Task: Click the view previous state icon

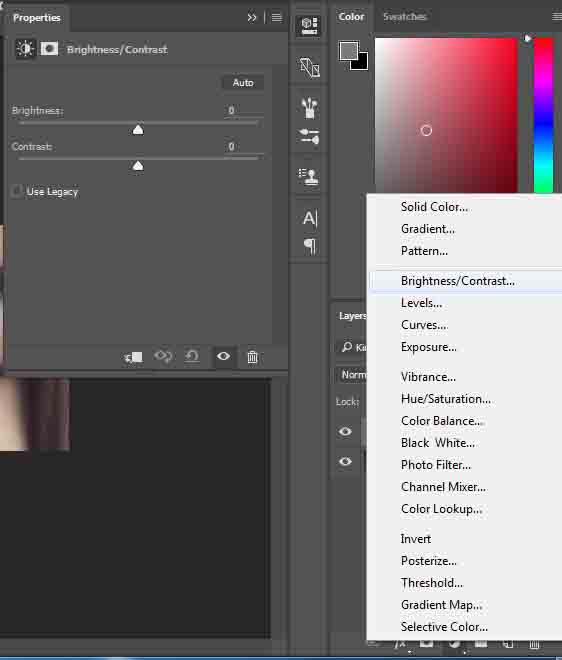Action: point(163,357)
